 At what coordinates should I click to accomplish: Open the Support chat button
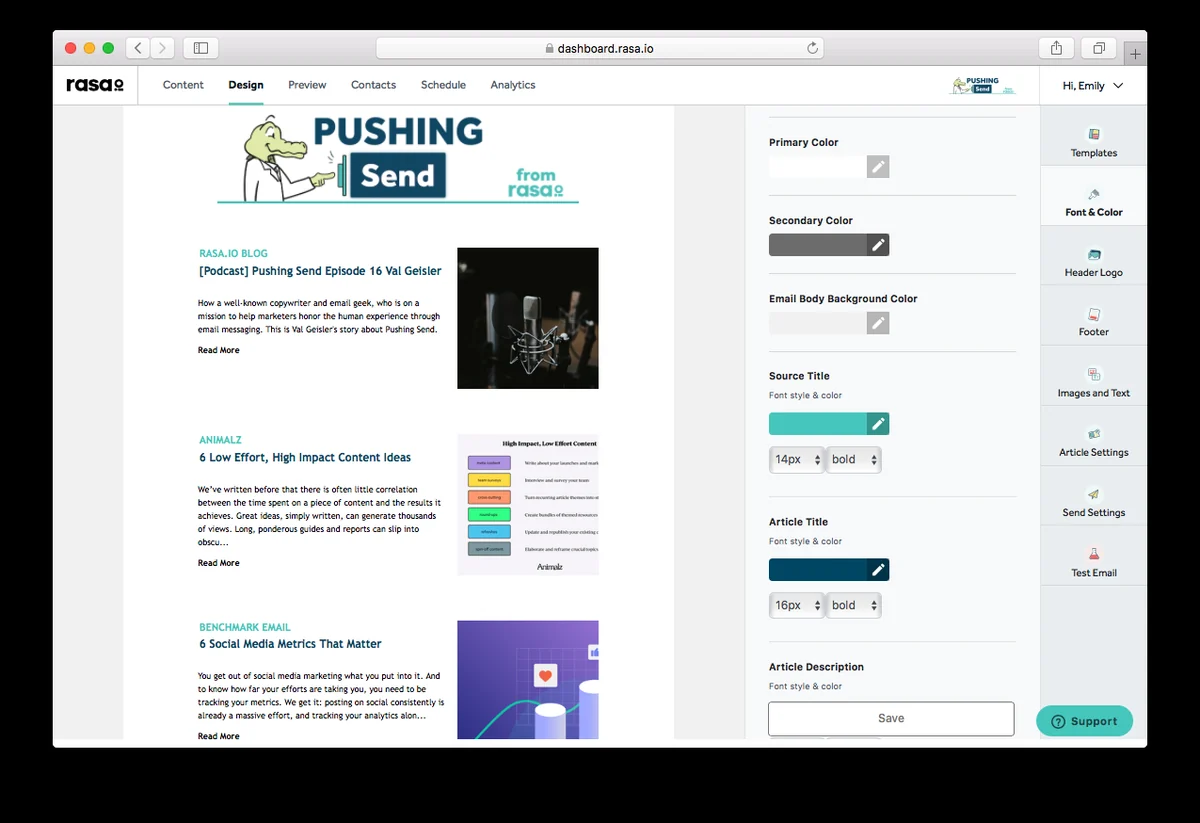[x=1084, y=721]
